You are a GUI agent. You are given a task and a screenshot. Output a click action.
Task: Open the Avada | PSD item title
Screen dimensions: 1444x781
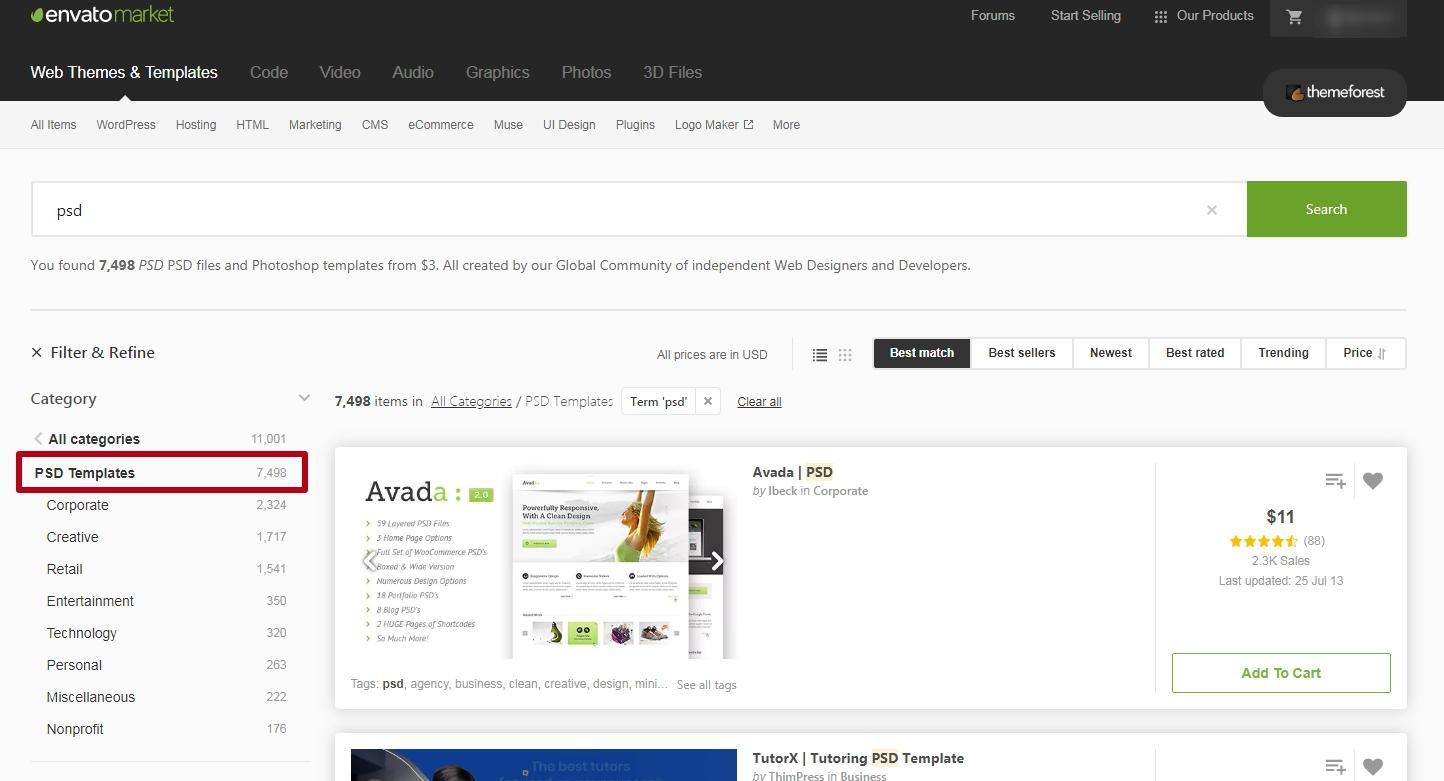coord(792,472)
